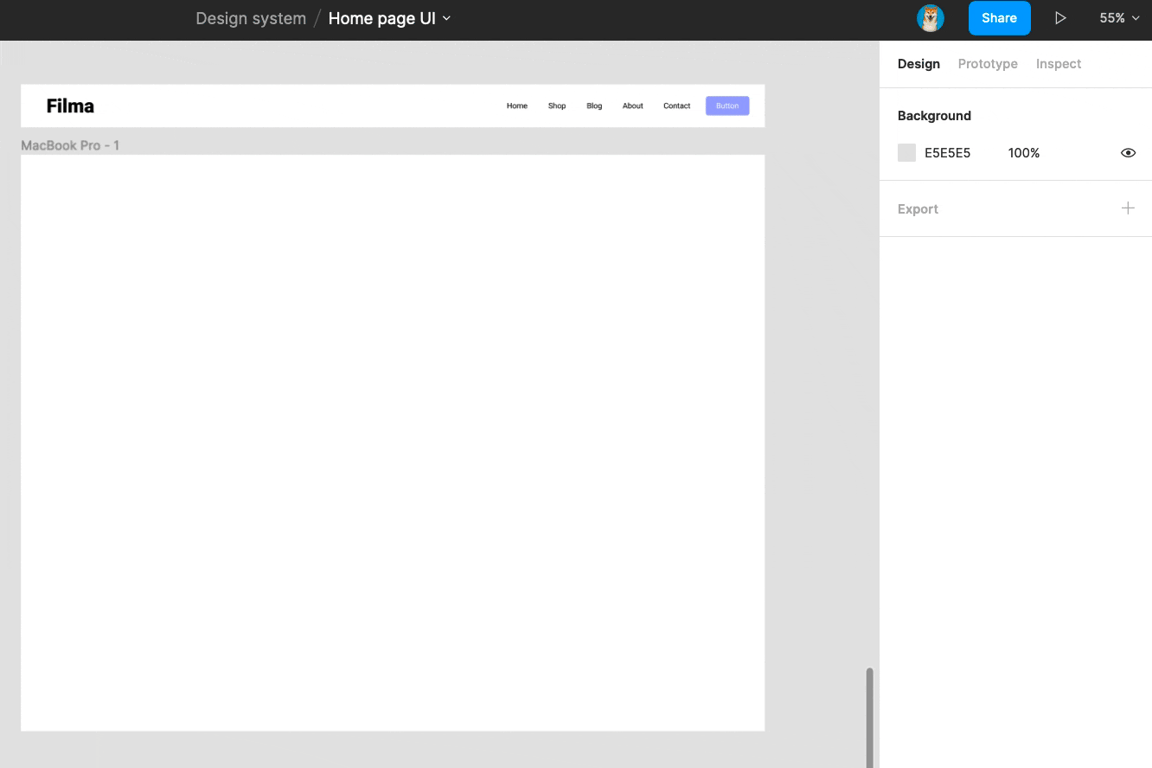Viewport: 1152px width, 768px height.
Task: Open the 55% zoom dropdown
Action: [x=1119, y=18]
